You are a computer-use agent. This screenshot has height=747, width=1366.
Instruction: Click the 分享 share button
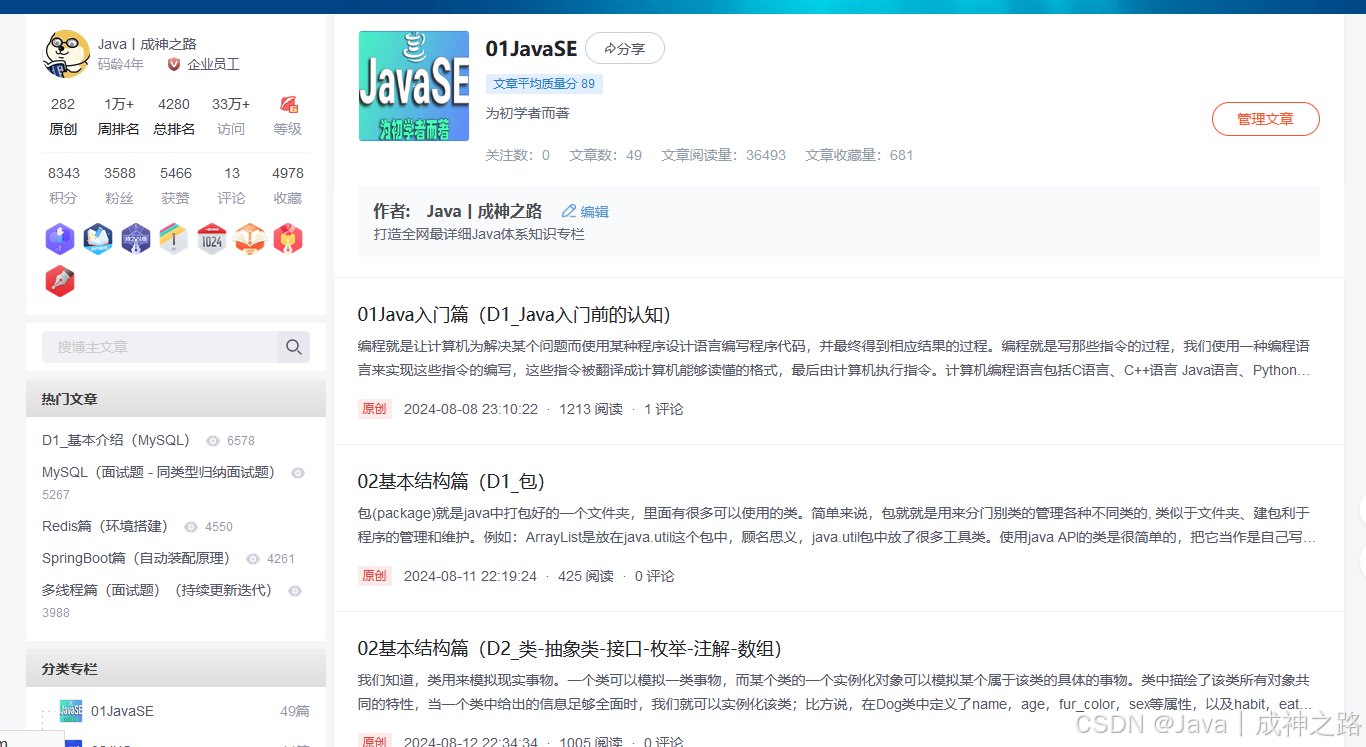coord(625,48)
